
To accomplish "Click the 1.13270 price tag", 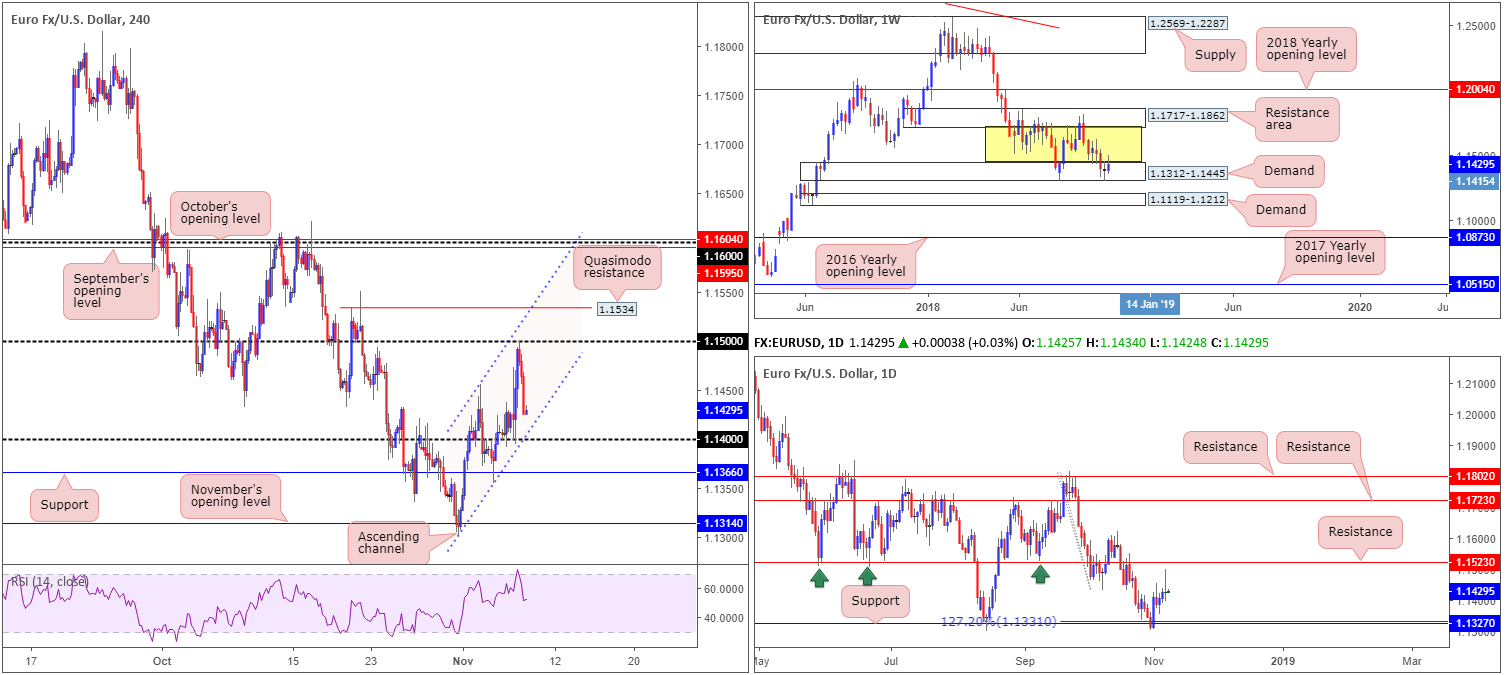I will point(1474,623).
